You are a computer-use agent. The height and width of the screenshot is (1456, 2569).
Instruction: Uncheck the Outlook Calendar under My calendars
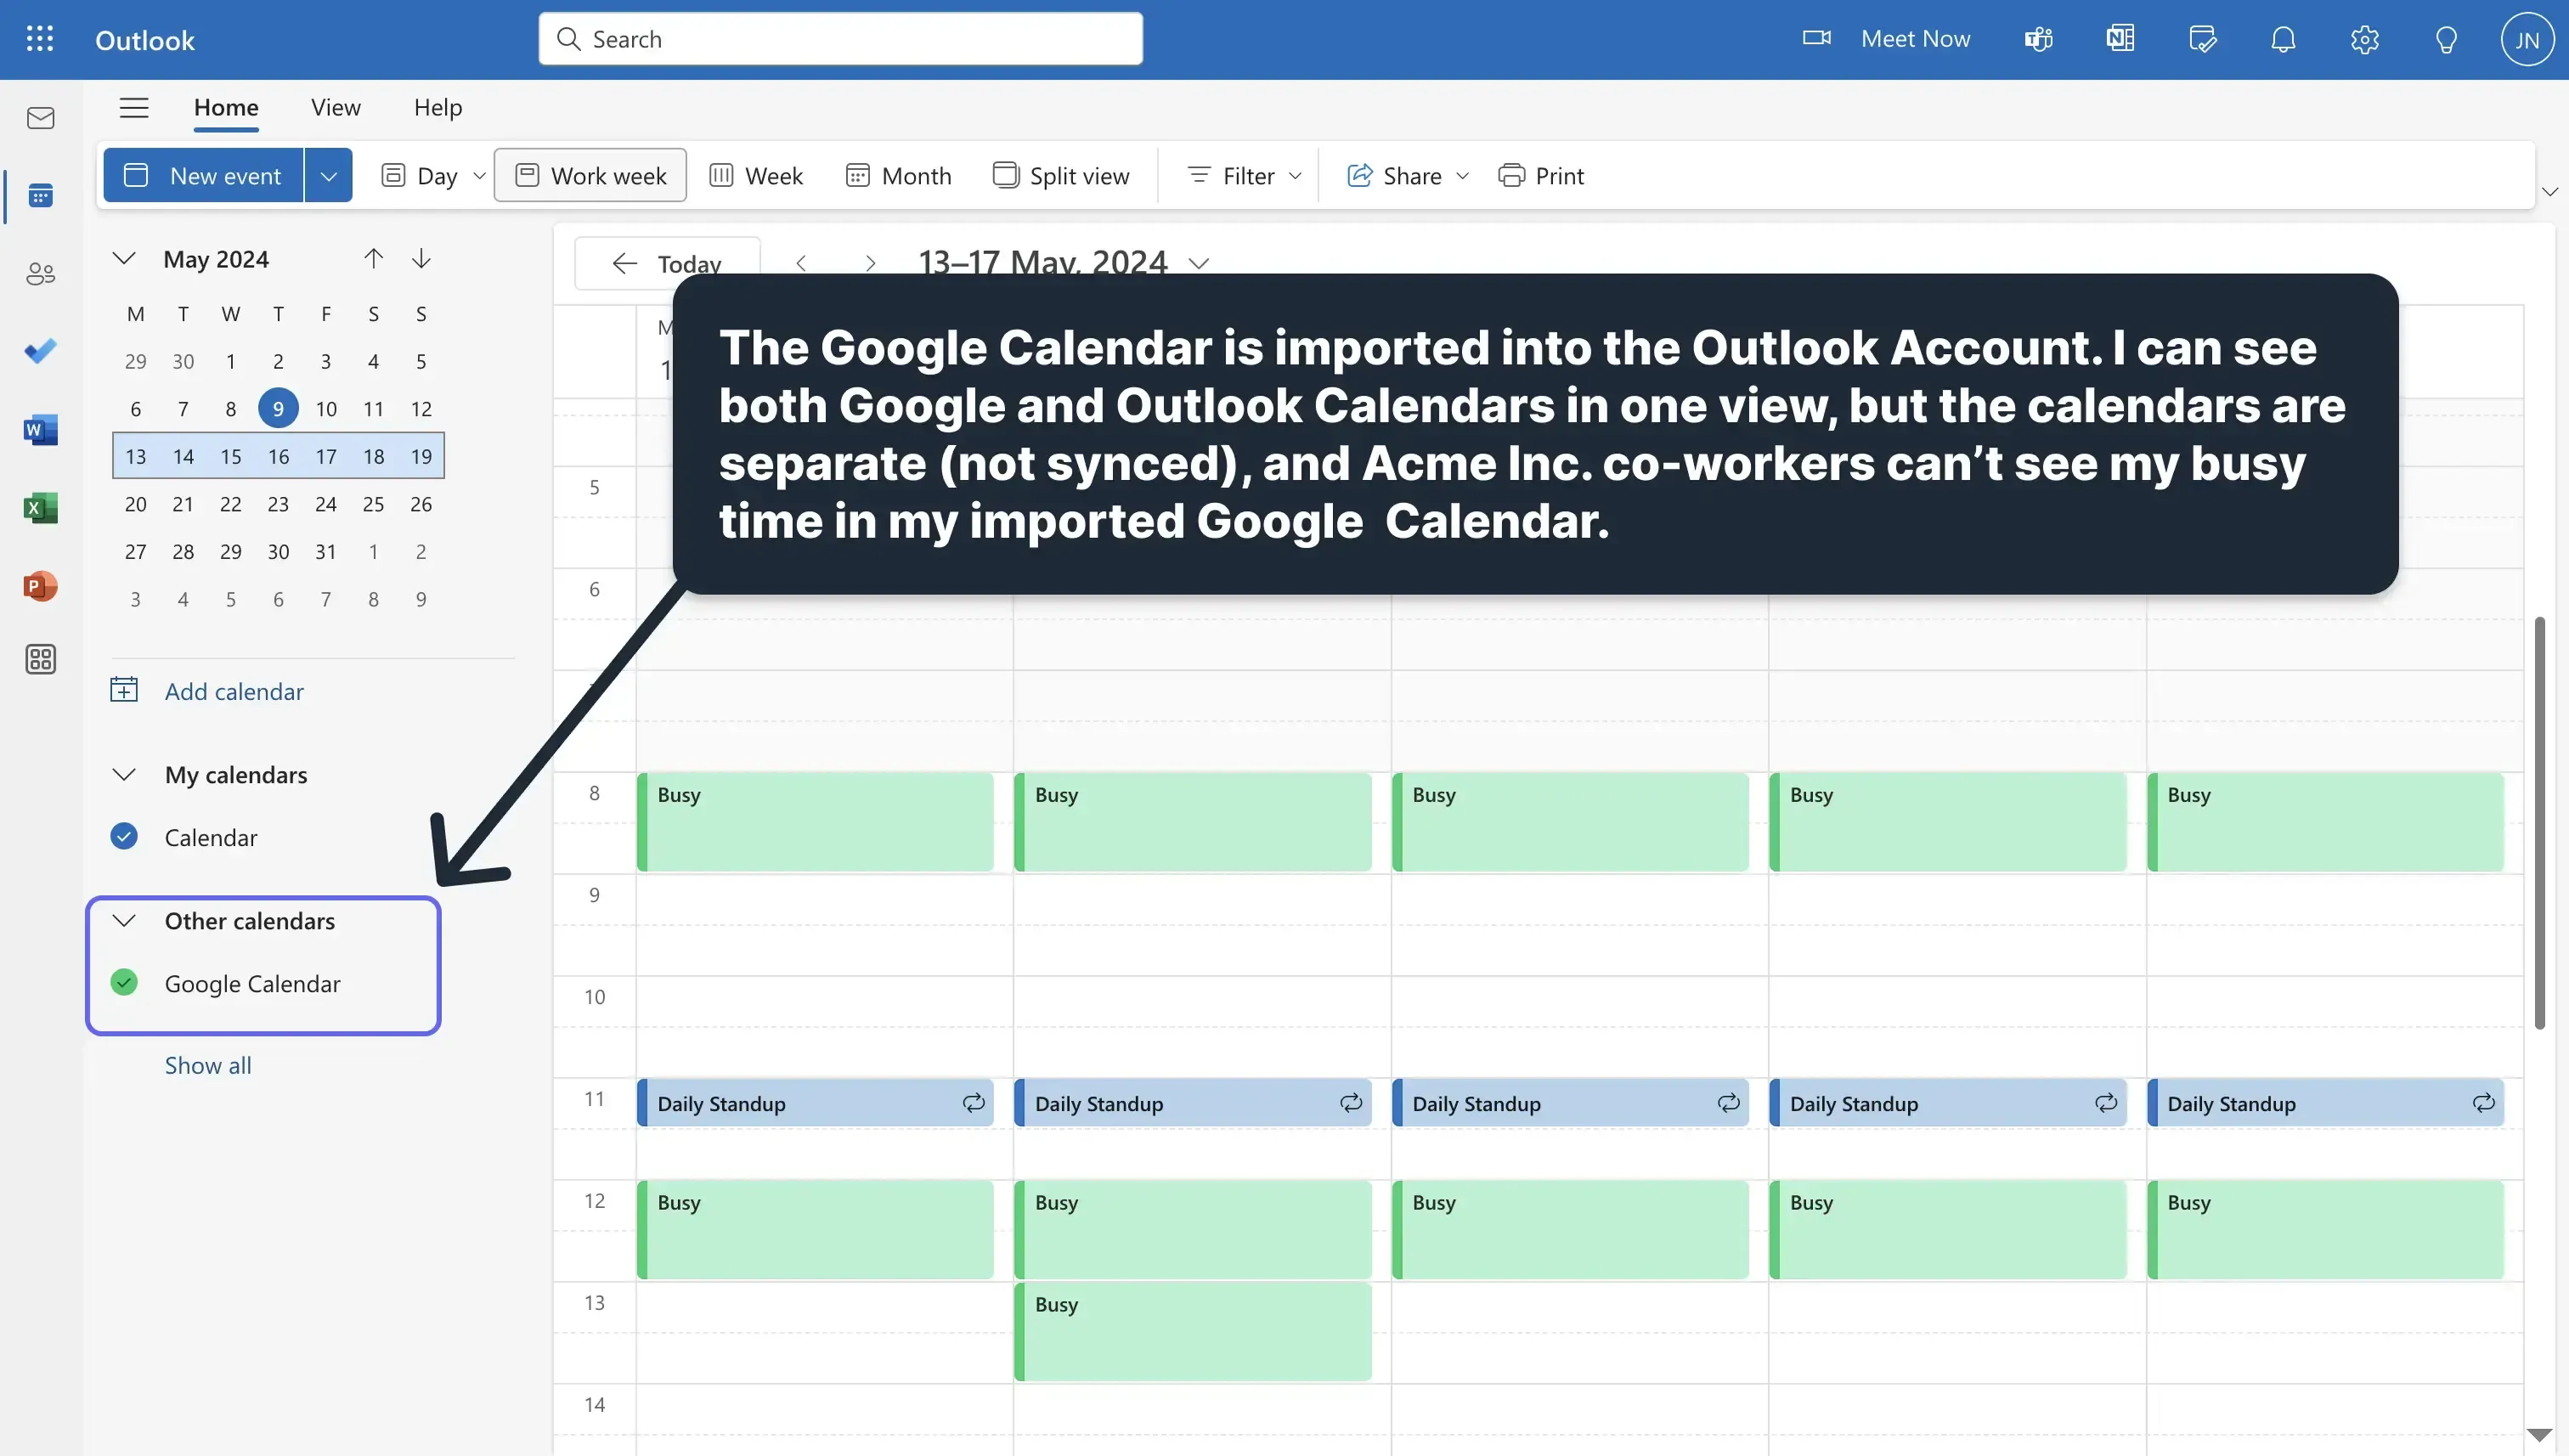pyautogui.click(x=124, y=837)
